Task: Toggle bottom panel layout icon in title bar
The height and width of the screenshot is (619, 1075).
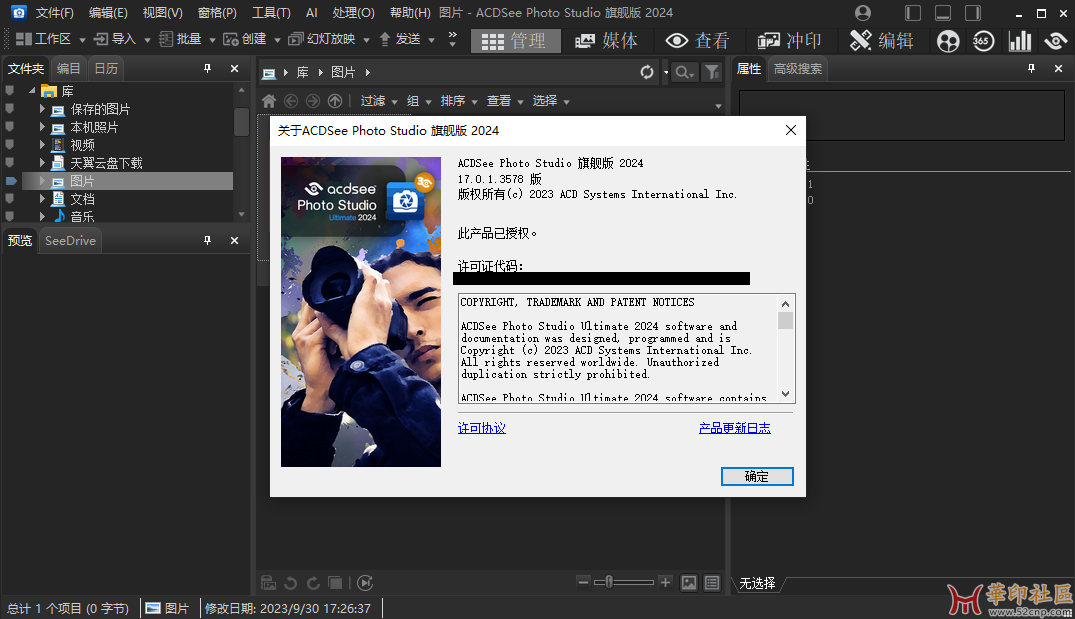Action: pos(943,12)
